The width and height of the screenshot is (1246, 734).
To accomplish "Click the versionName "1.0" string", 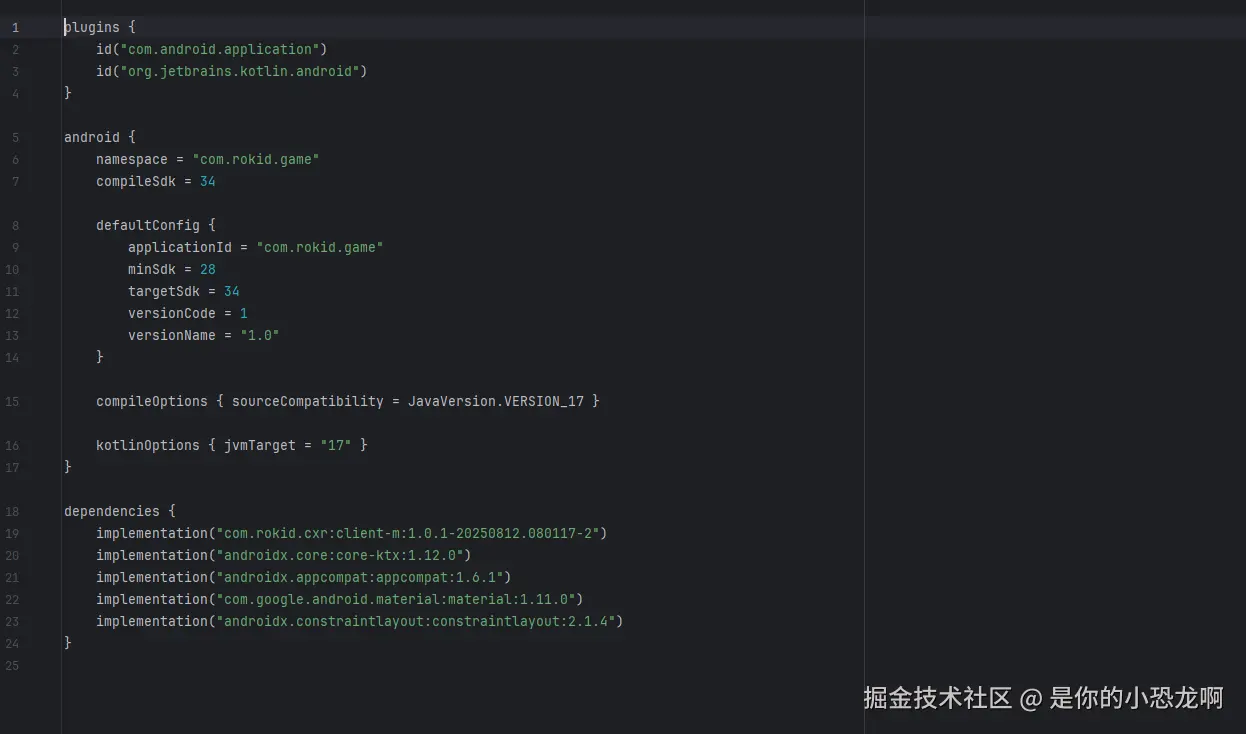I will click(x=260, y=335).
